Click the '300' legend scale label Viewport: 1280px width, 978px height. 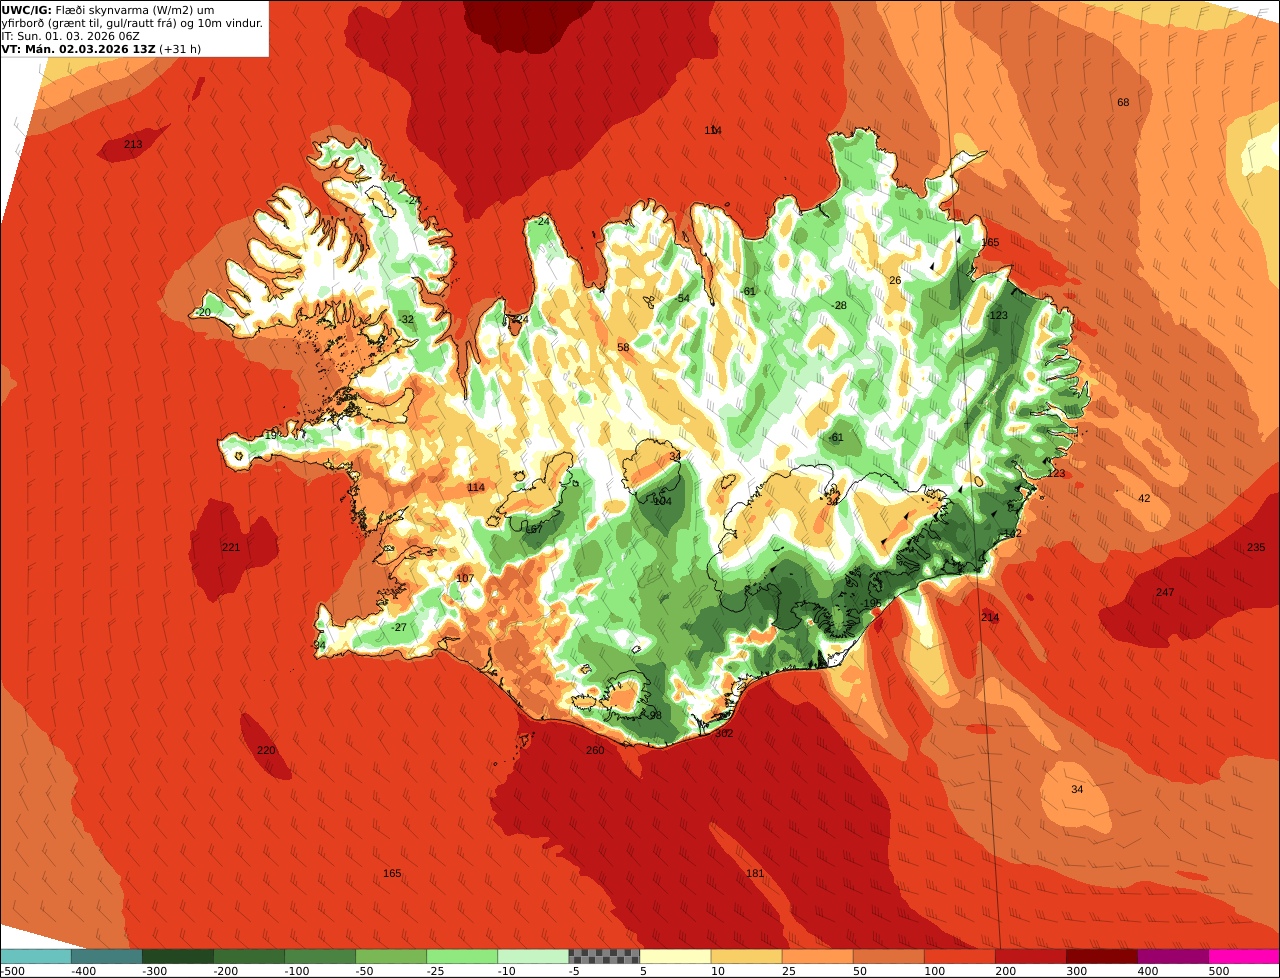[x=1075, y=971]
